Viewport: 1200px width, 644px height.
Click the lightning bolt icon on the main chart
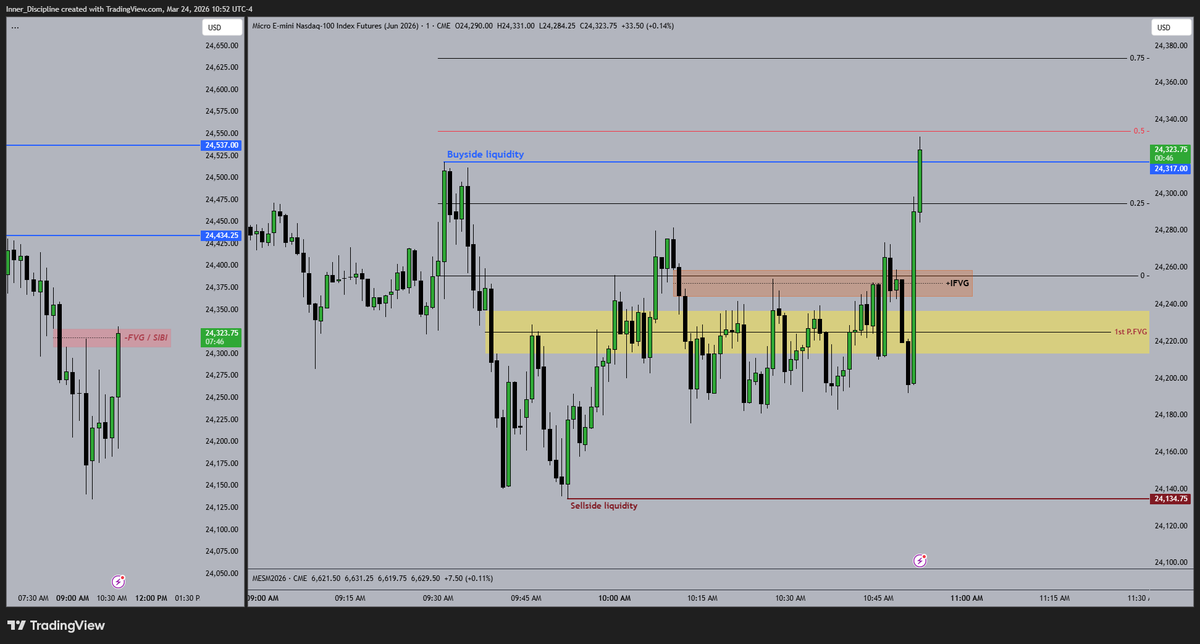pyautogui.click(x=919, y=559)
